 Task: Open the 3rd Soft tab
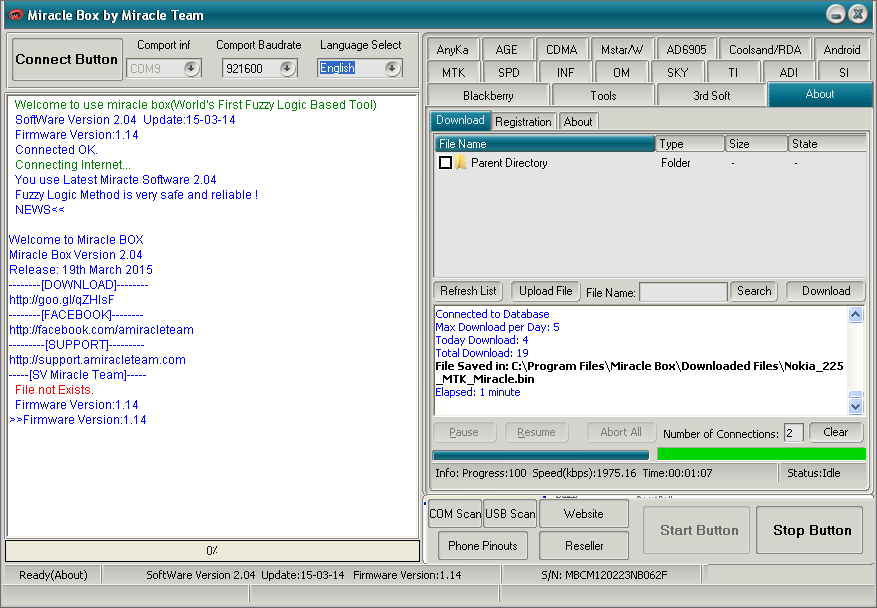click(x=711, y=96)
